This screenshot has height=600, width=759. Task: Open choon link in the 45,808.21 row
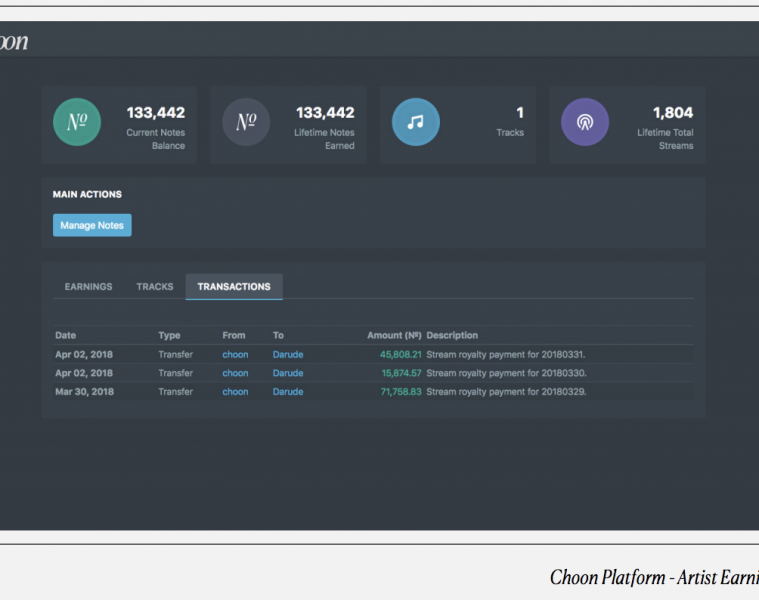pos(235,355)
